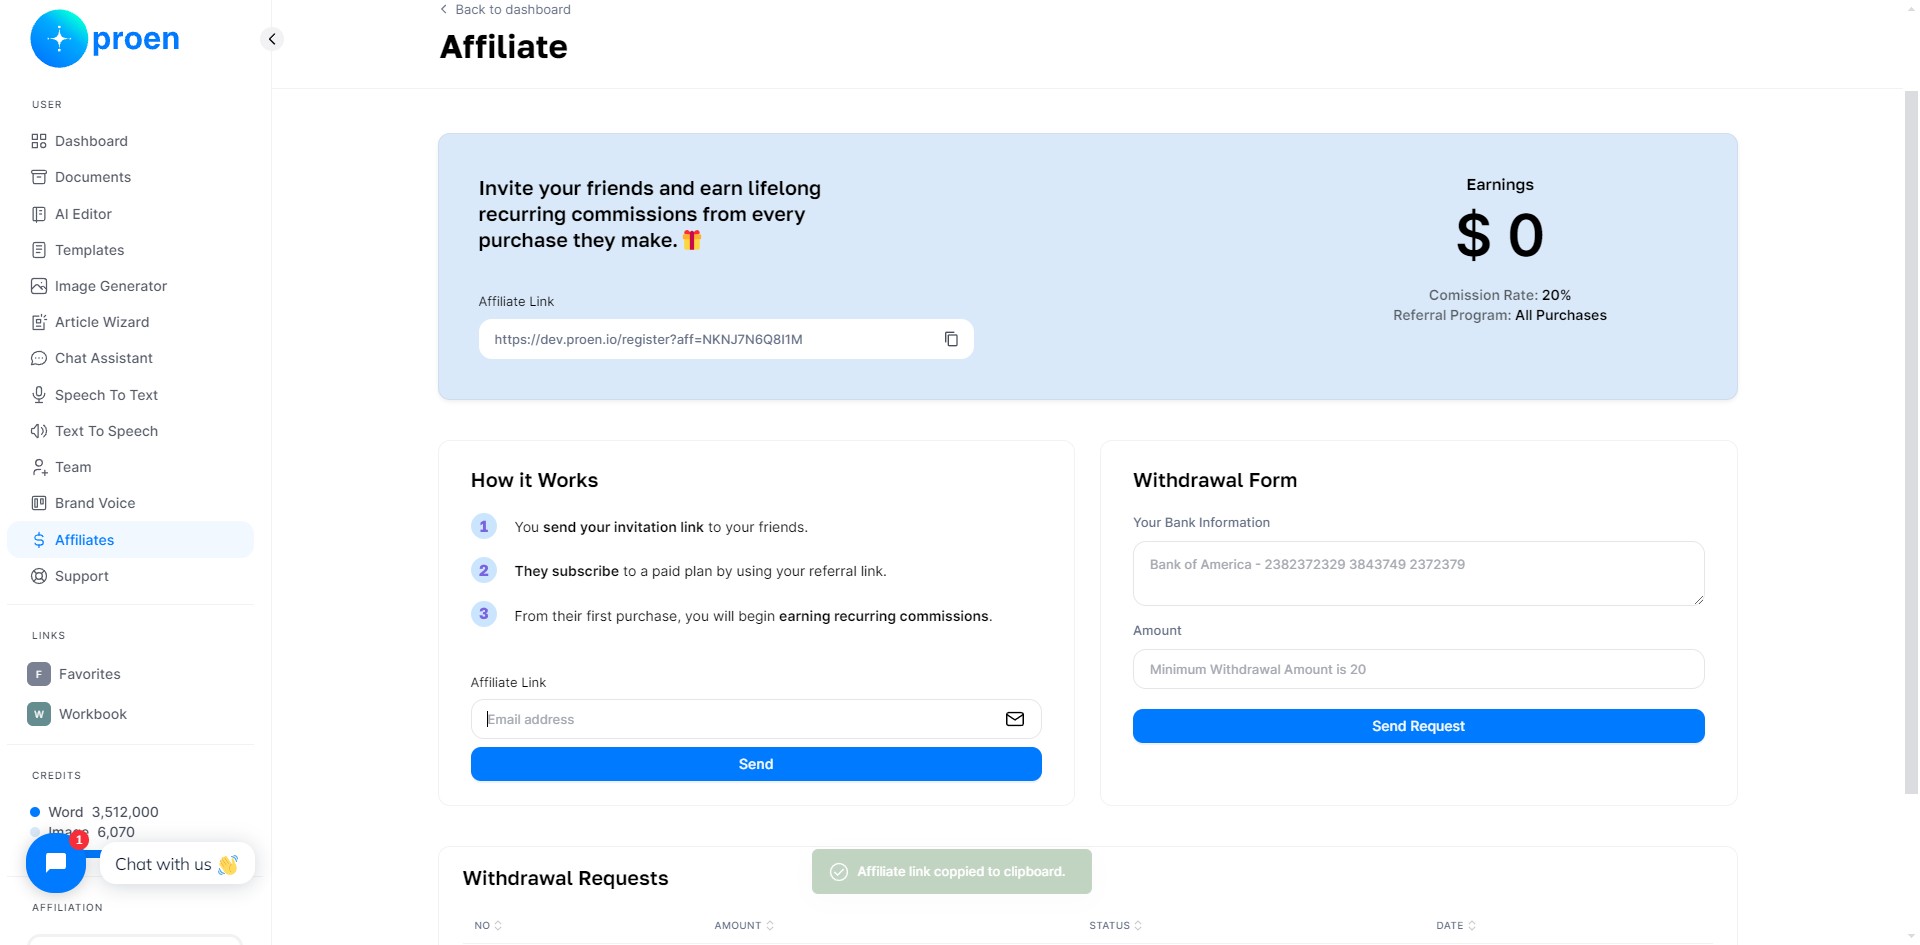
Task: Sort withdrawal requests by NO column
Action: click(488, 926)
